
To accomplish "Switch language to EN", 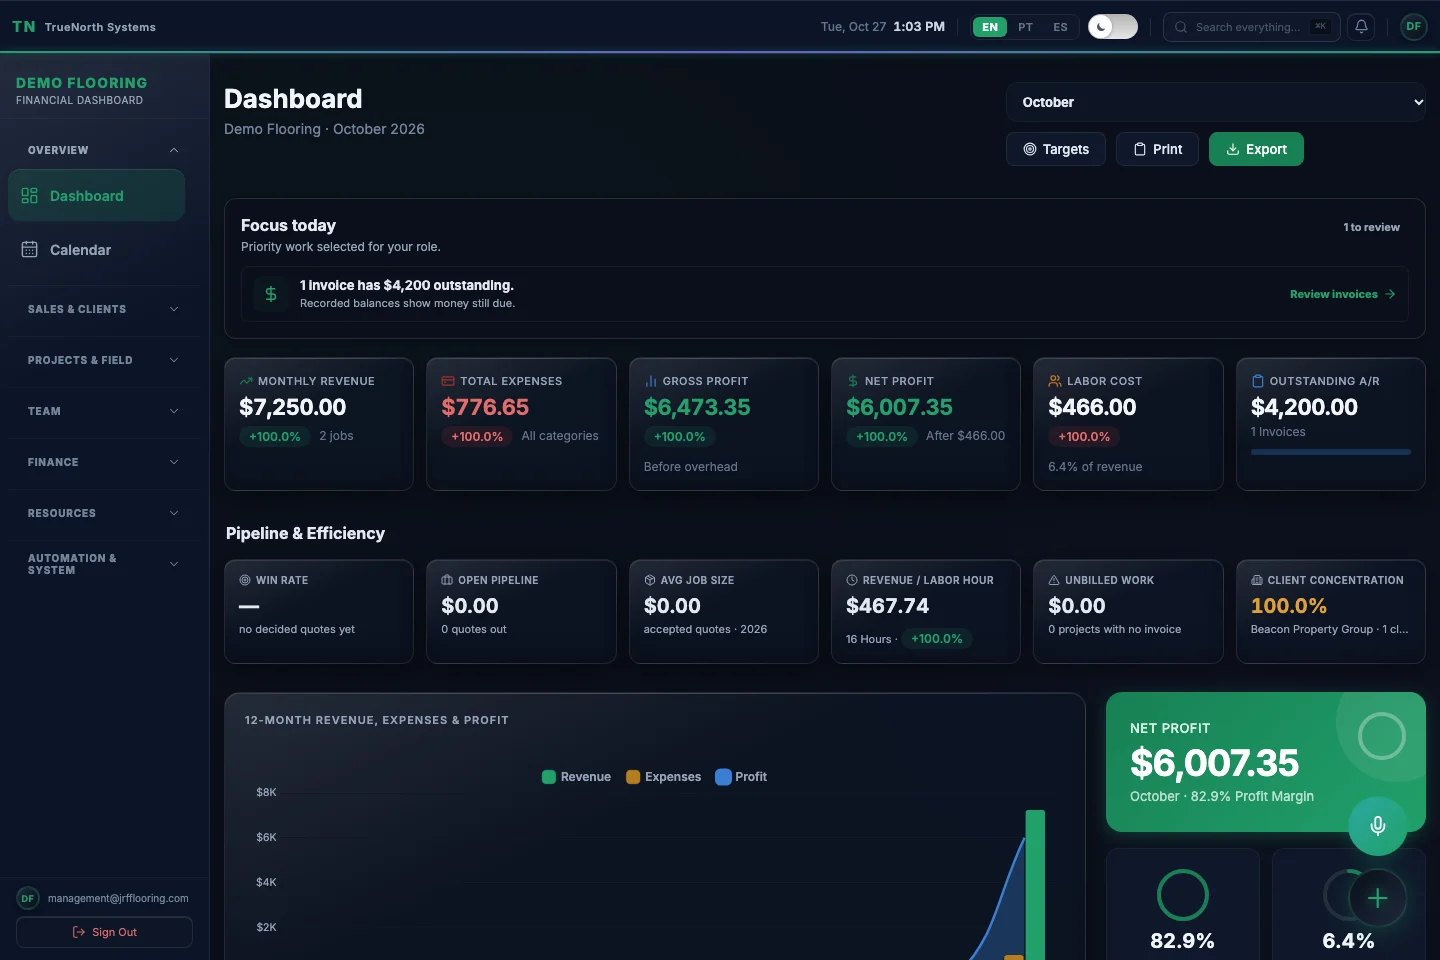I will click(x=990, y=27).
